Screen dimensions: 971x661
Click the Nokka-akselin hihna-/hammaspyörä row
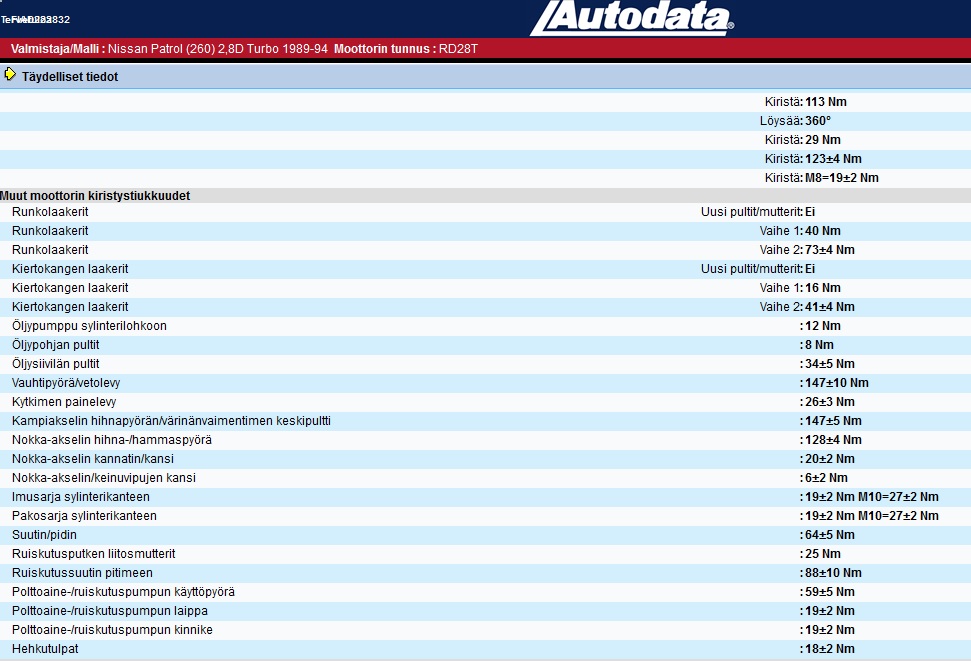[x=111, y=440]
